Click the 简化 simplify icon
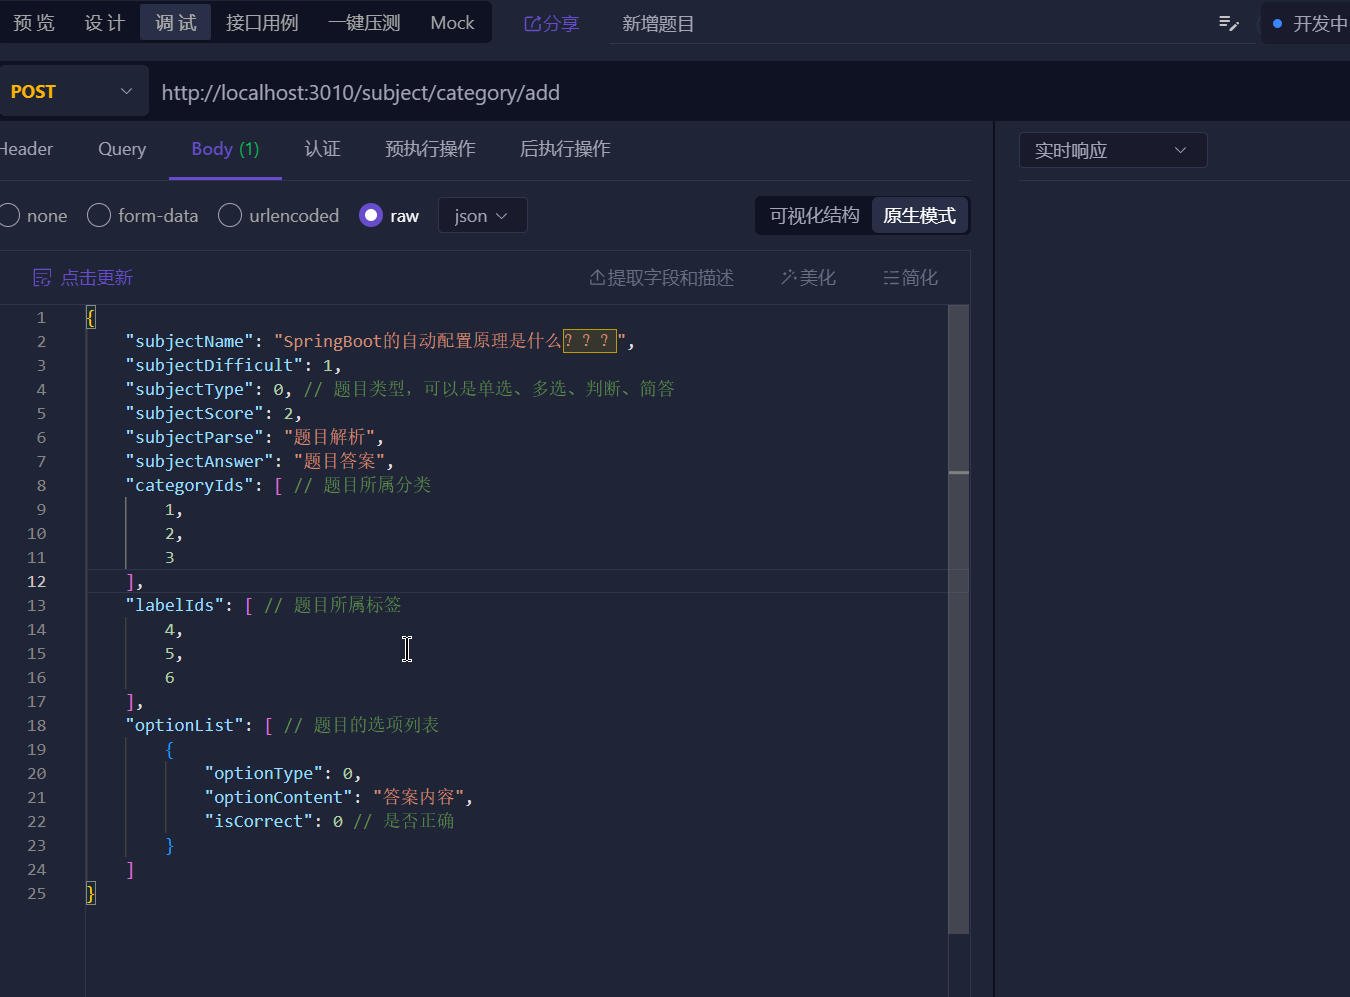Image resolution: width=1350 pixels, height=997 pixels. tap(891, 278)
